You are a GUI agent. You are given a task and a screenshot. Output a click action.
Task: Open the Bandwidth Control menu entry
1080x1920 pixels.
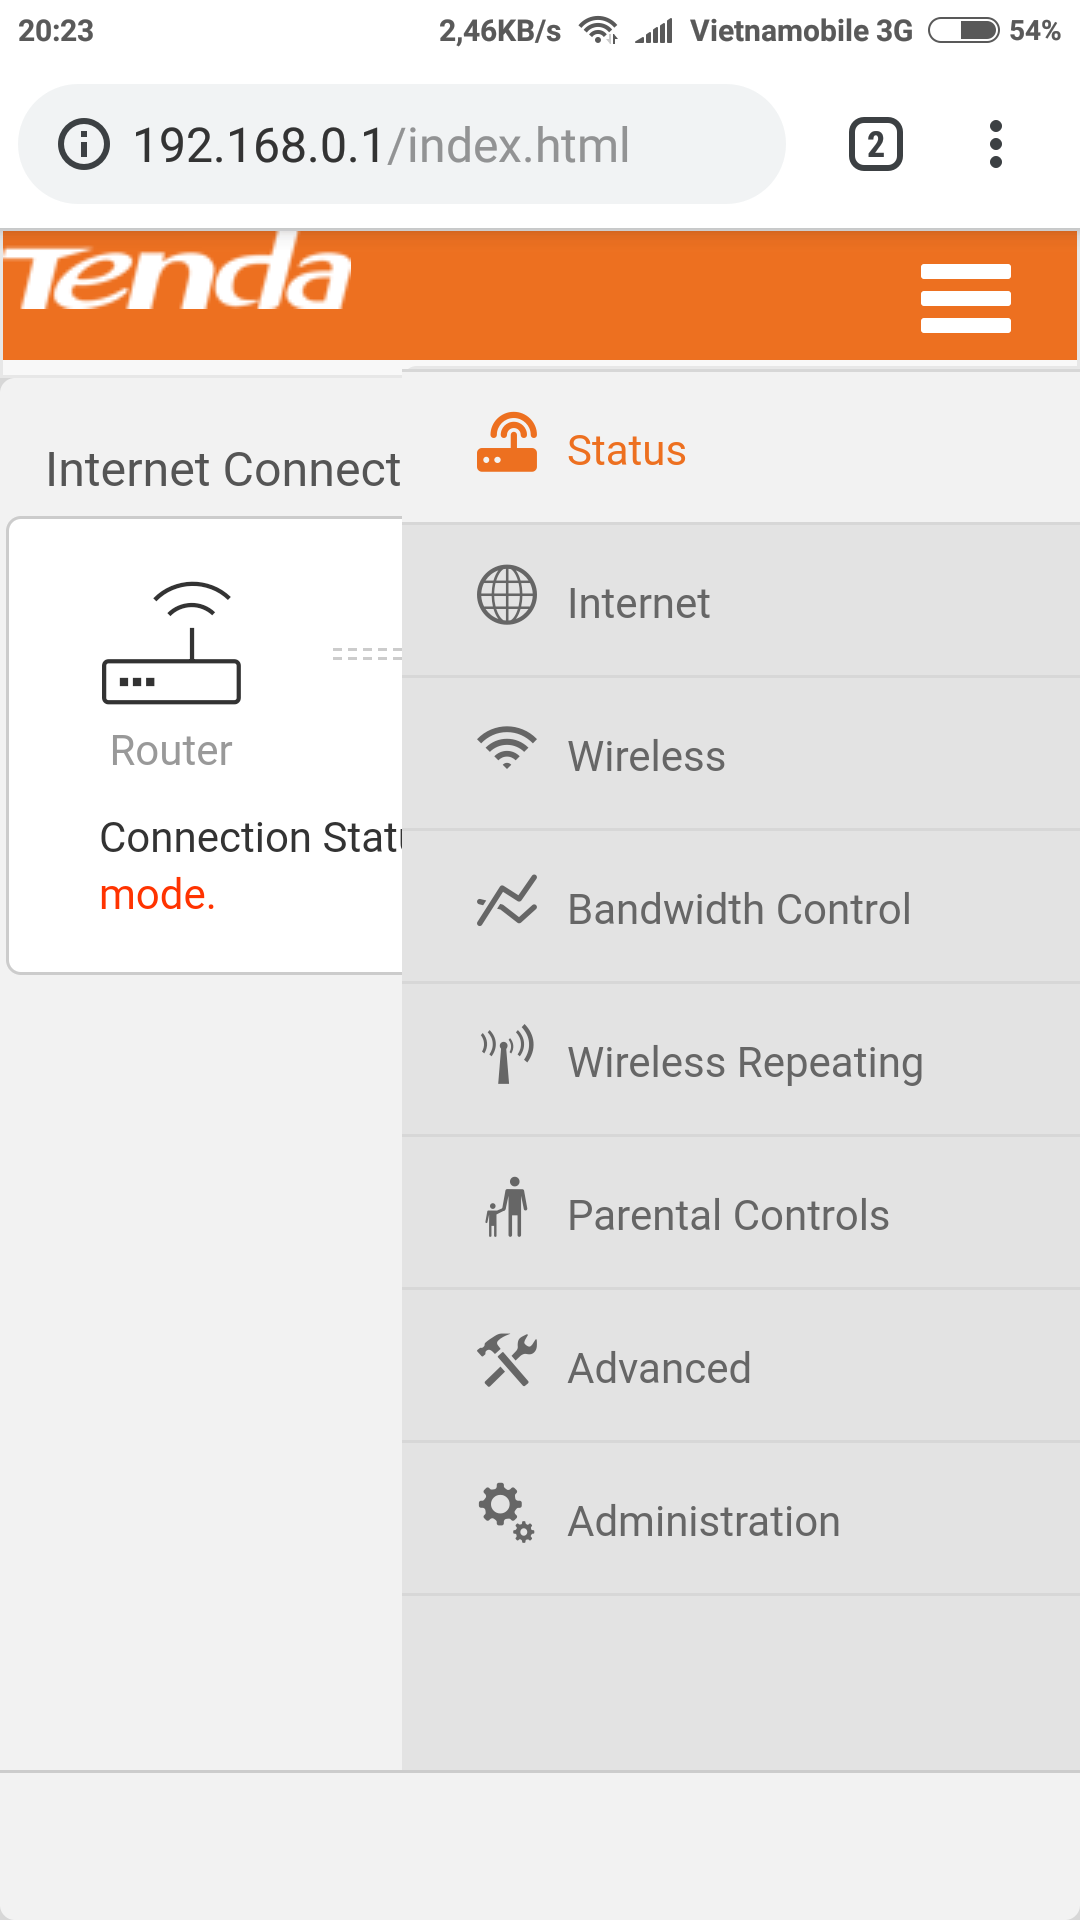(x=741, y=907)
